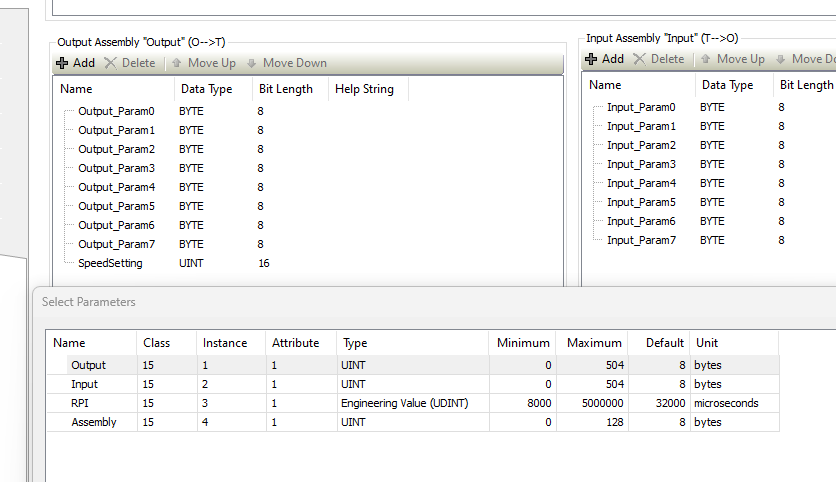Click Input_Param3 in Input Assembly list
The height and width of the screenshot is (482, 836).
[x=641, y=164]
